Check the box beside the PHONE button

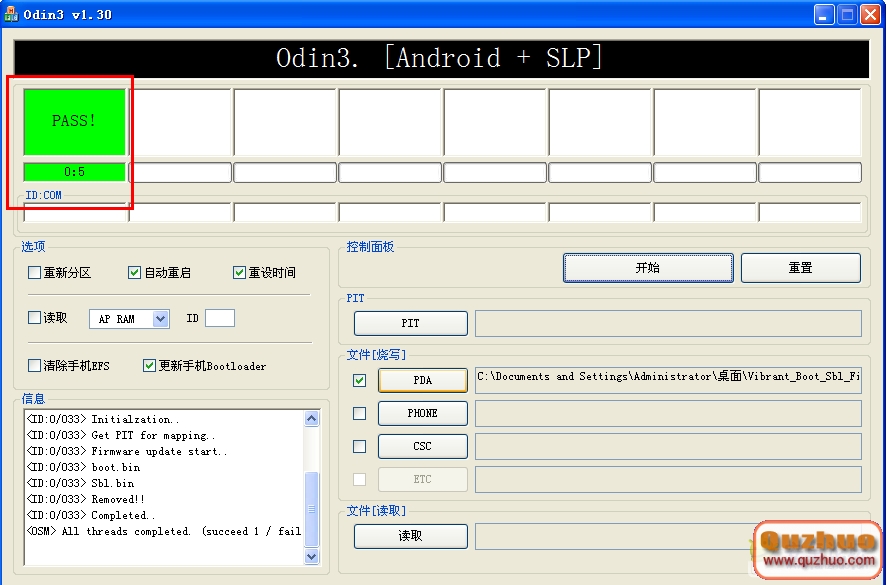pos(360,413)
